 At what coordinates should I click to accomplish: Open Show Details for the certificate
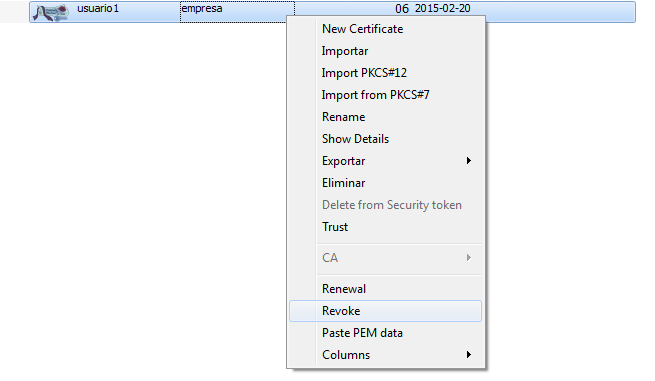(386, 139)
